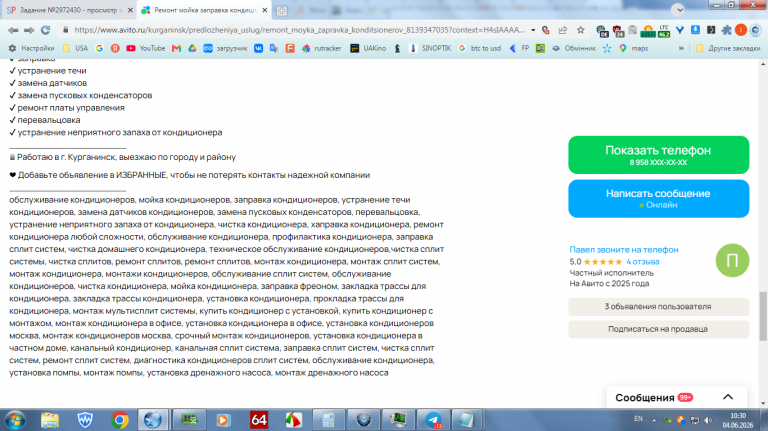Image resolution: width=768 pixels, height=431 pixels.
Task: Click the browser forward arrow
Action: coord(29,30)
